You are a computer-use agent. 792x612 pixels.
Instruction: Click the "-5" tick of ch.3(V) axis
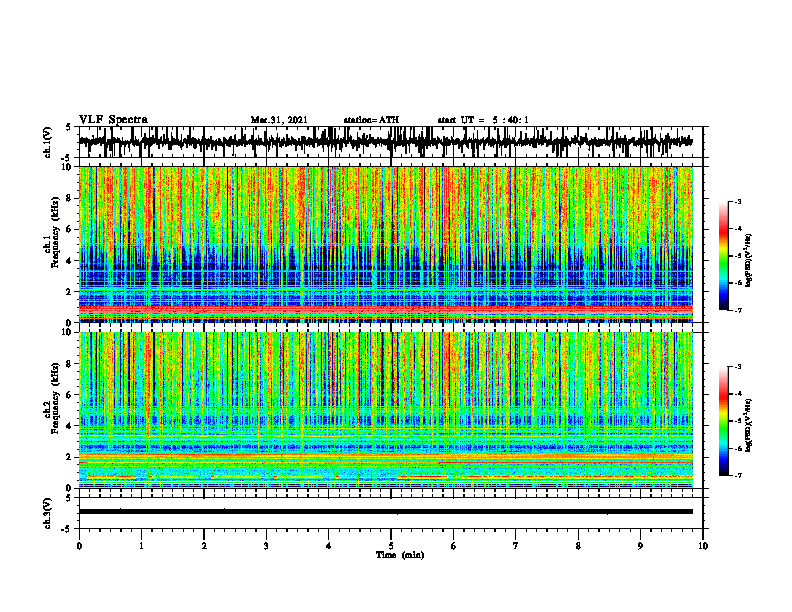pyautogui.click(x=68, y=529)
